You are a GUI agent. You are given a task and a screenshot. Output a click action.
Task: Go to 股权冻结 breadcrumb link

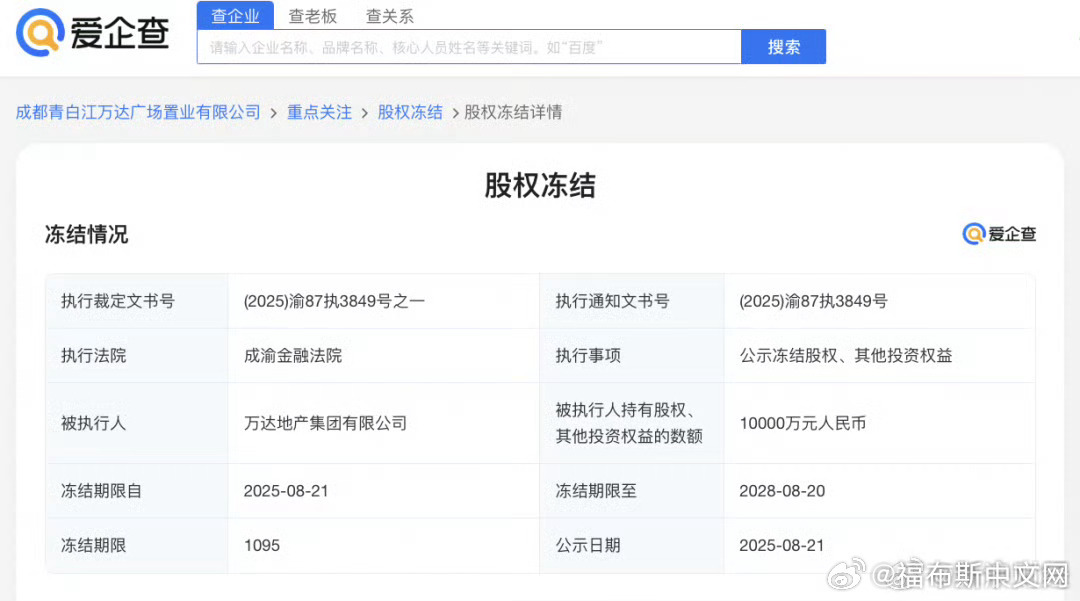(x=410, y=112)
